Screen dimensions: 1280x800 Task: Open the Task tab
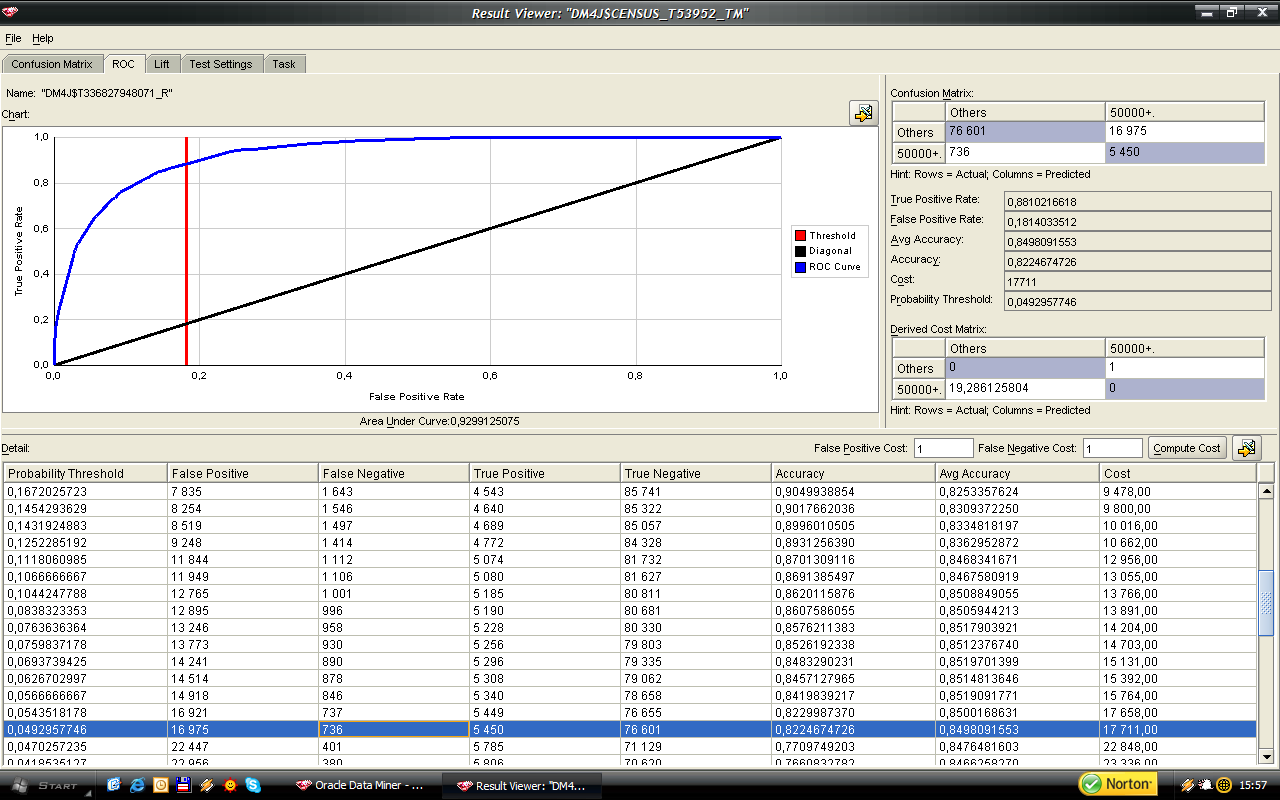(x=284, y=64)
